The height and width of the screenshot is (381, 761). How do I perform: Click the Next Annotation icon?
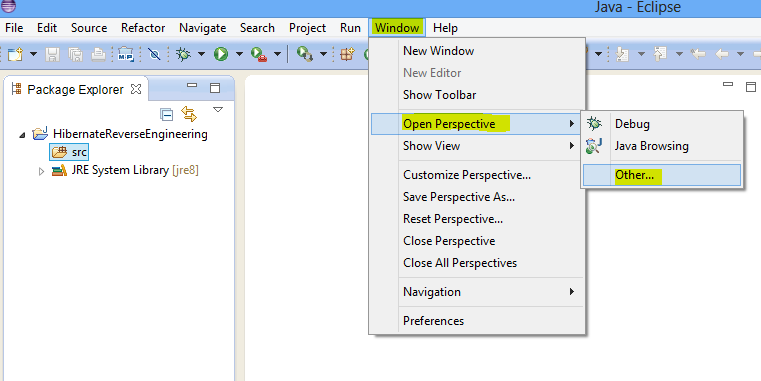pos(622,54)
